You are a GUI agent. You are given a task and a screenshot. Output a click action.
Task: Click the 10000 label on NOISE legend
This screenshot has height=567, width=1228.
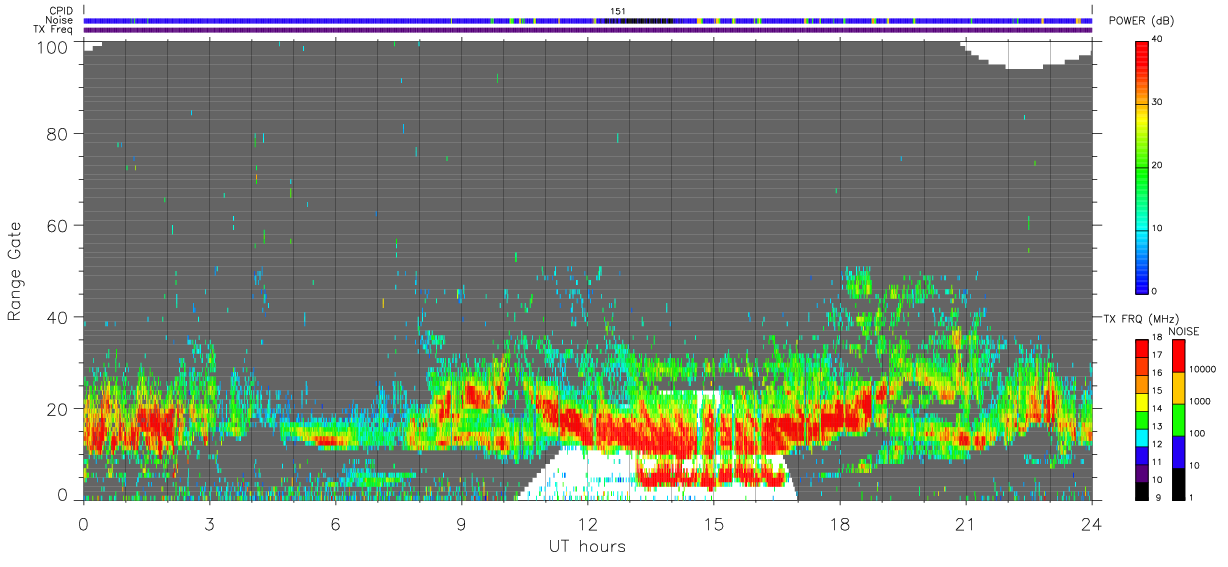1203,370
